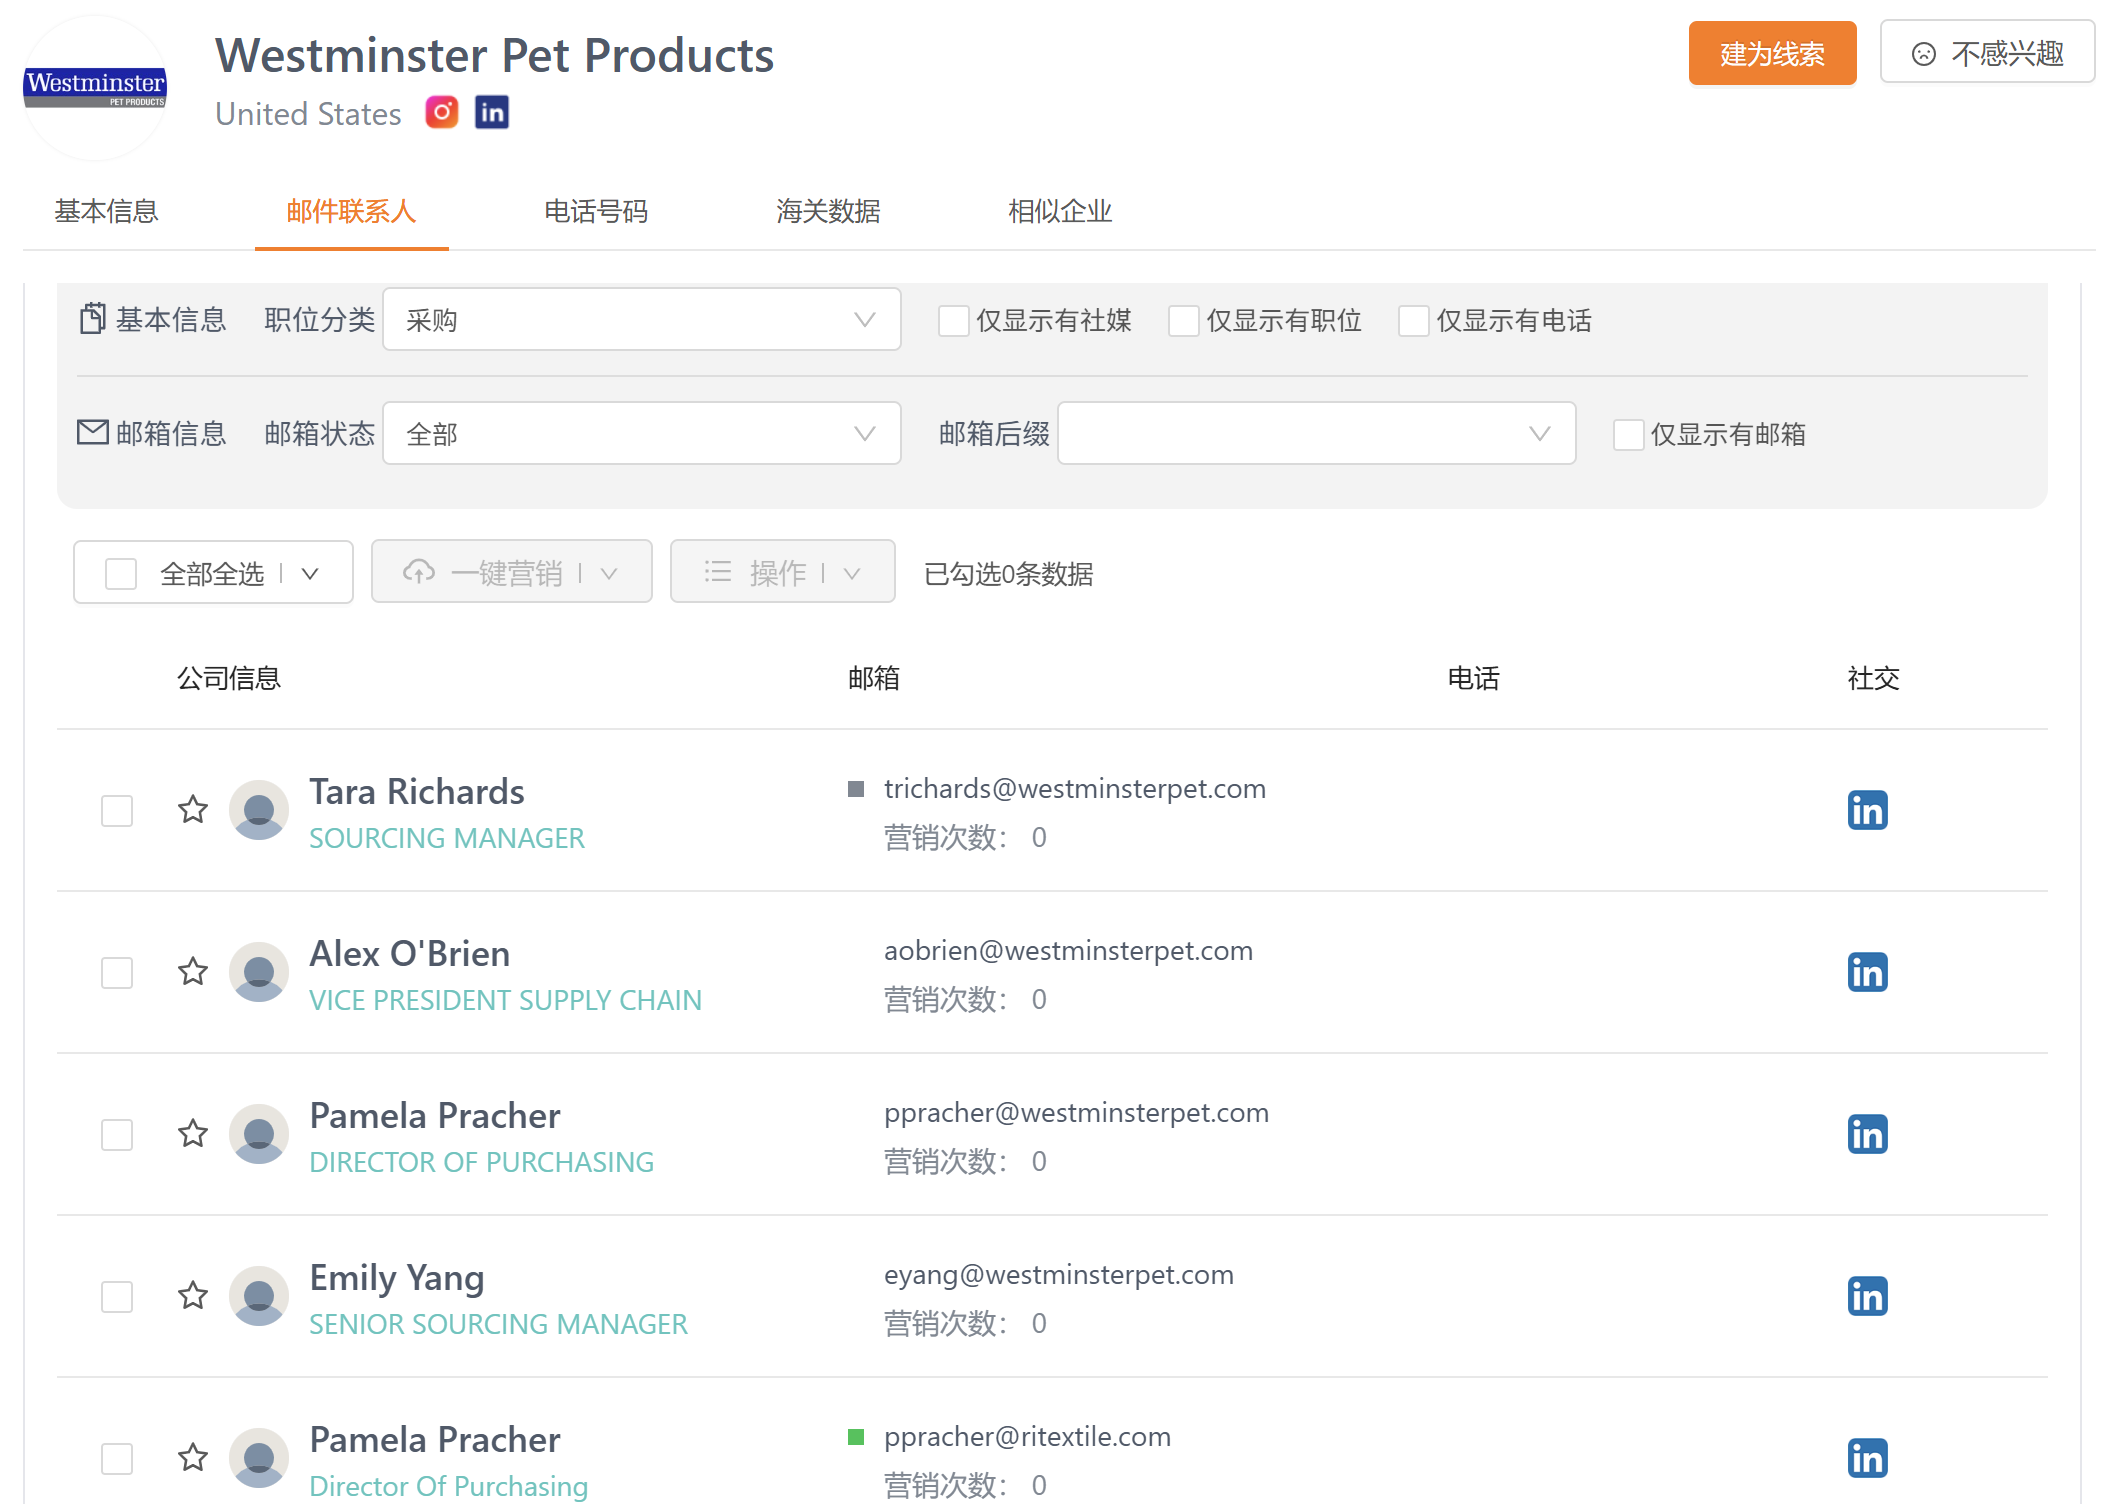Toggle the 仅显示有职位 checkbox

1184,321
